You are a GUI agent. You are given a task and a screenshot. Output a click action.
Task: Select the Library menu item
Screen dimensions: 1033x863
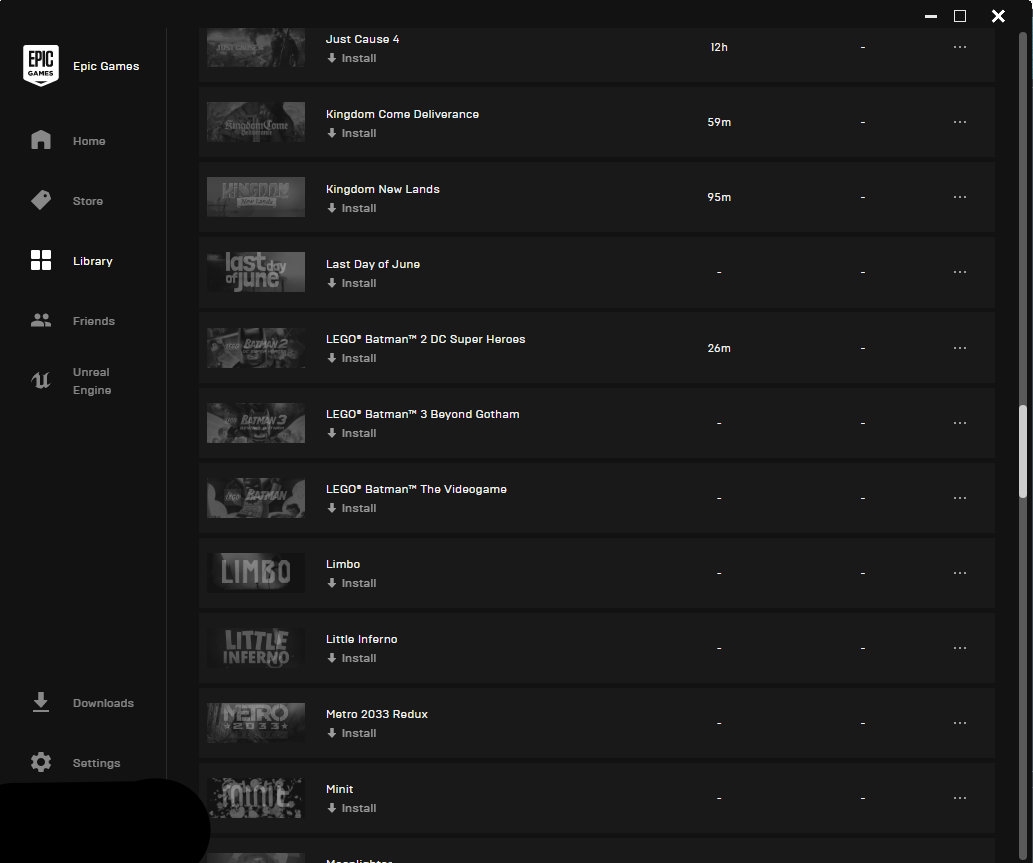pos(93,261)
